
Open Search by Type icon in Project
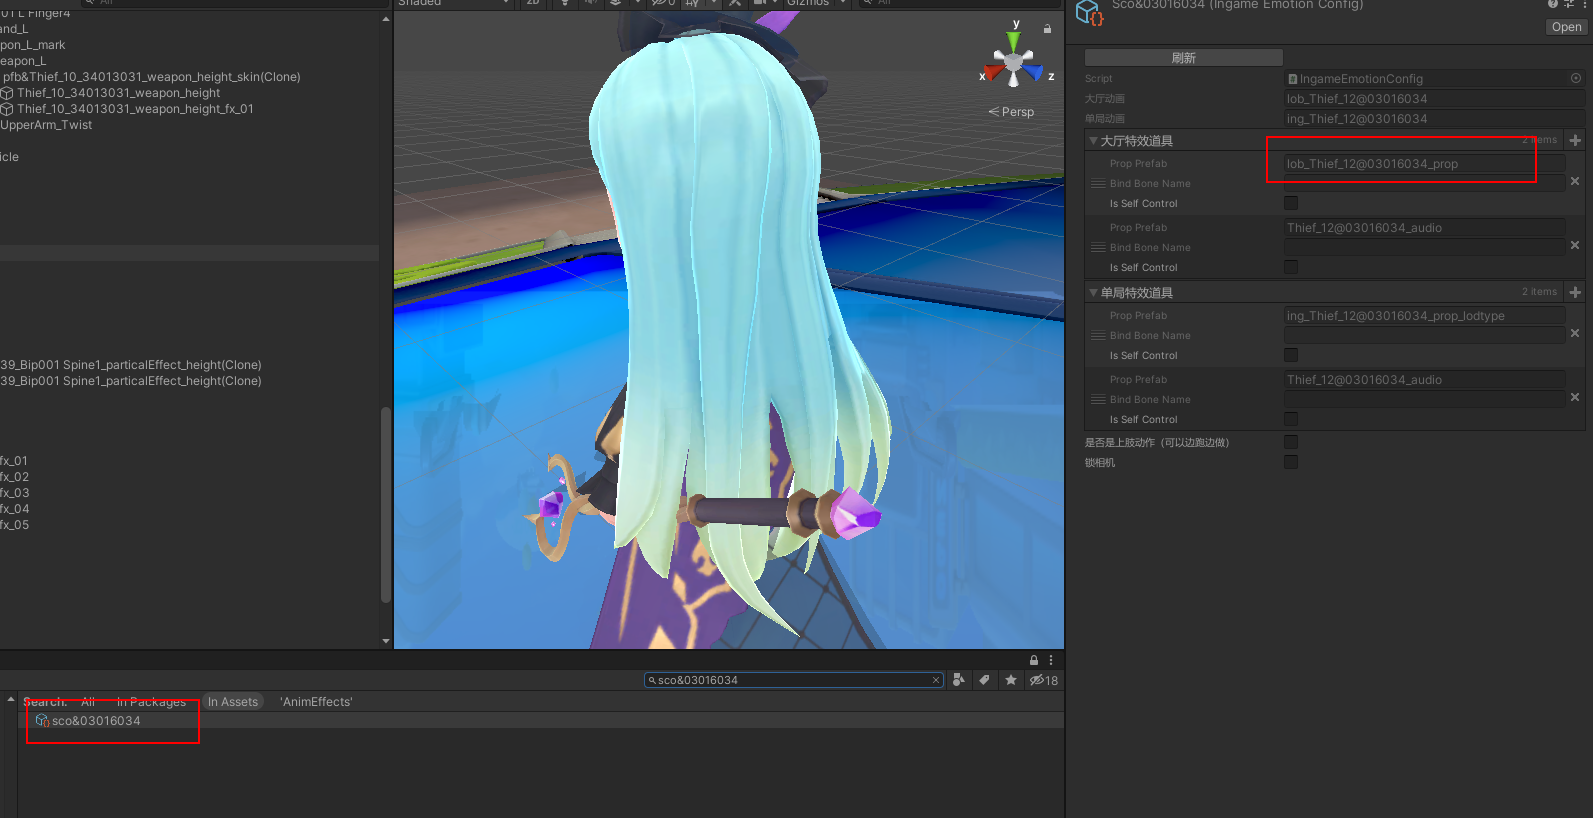(x=959, y=680)
